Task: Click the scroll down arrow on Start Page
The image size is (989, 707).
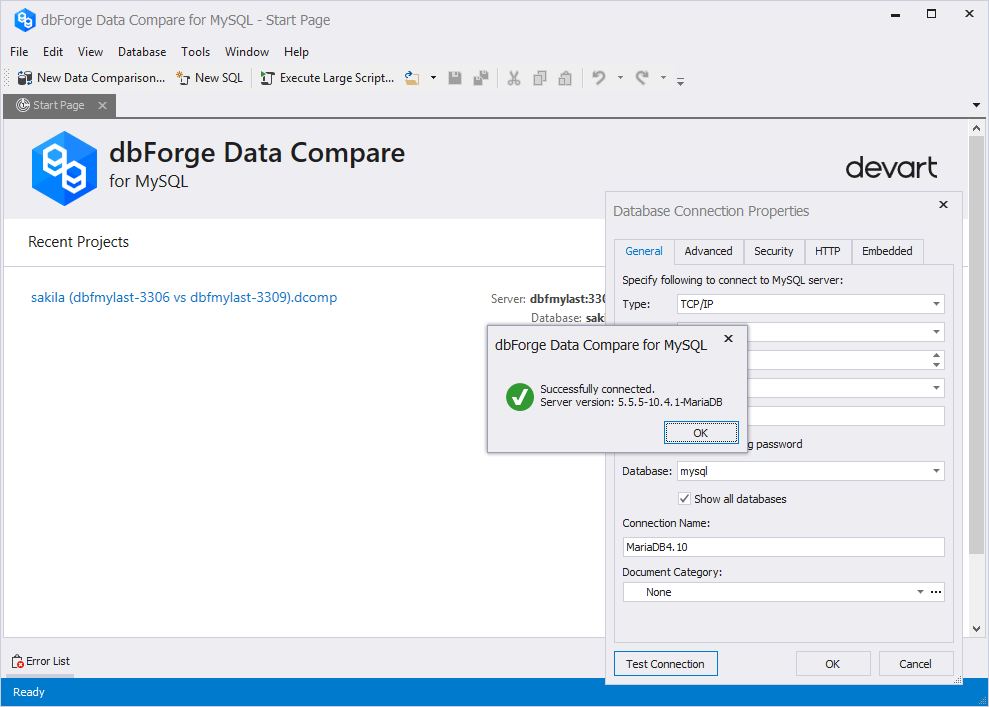Action: tap(976, 629)
